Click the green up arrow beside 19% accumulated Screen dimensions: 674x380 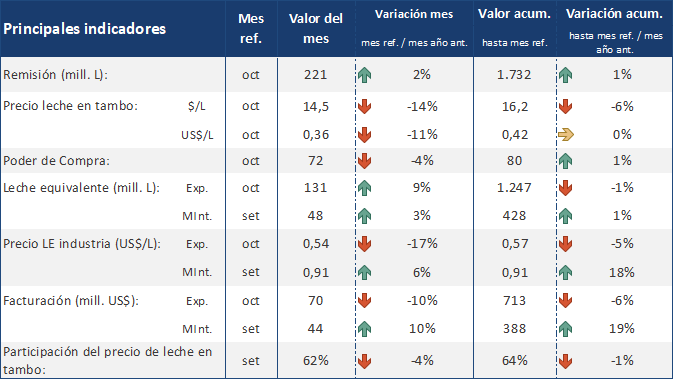pyautogui.click(x=566, y=329)
